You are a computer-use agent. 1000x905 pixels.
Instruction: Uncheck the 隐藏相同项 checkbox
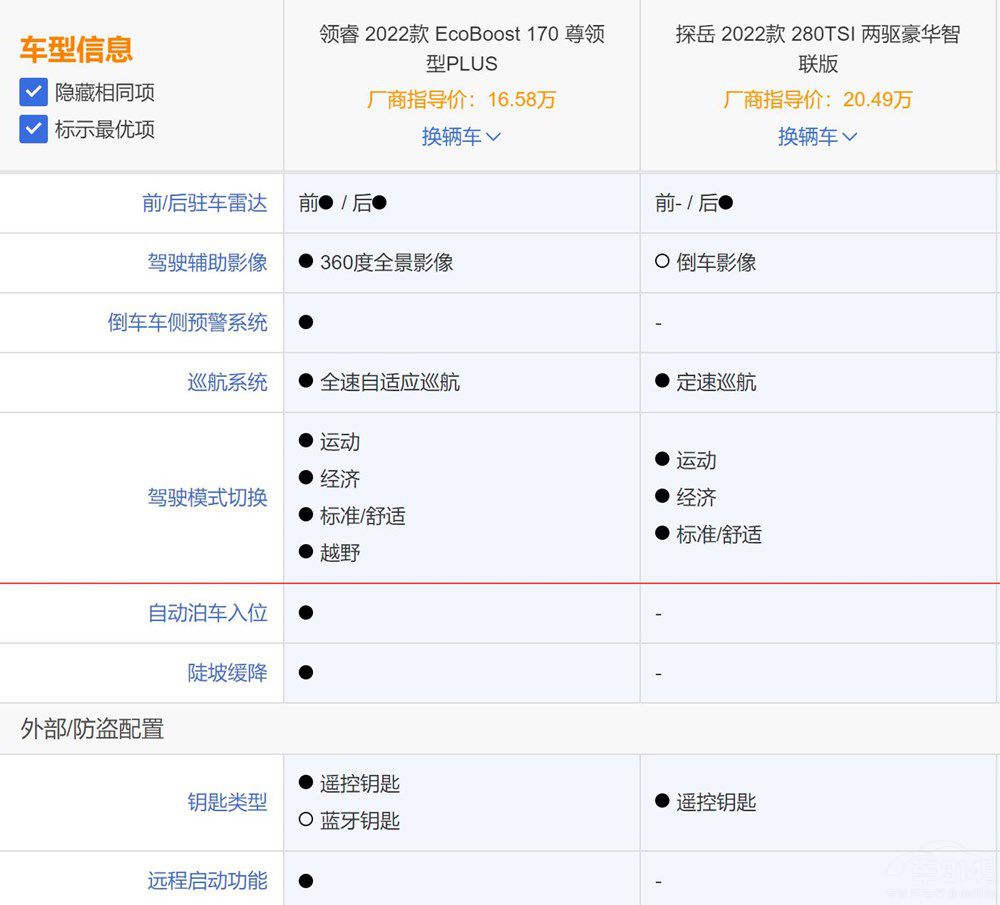tap(34, 93)
